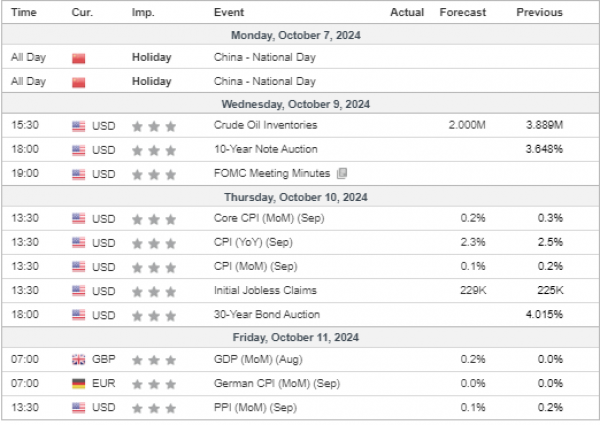Open FOMC Meeting Minutes event
Image resolution: width=600 pixels, height=425 pixels.
point(272,173)
